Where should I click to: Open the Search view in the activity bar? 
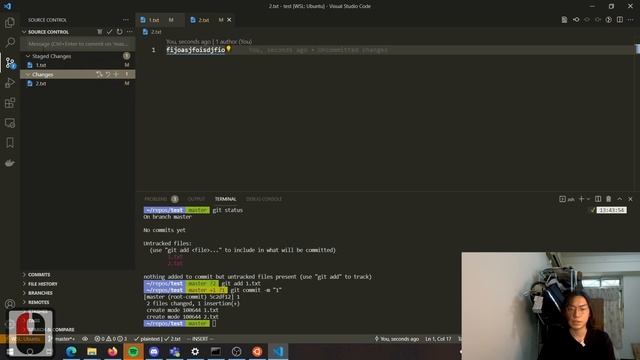10,42
